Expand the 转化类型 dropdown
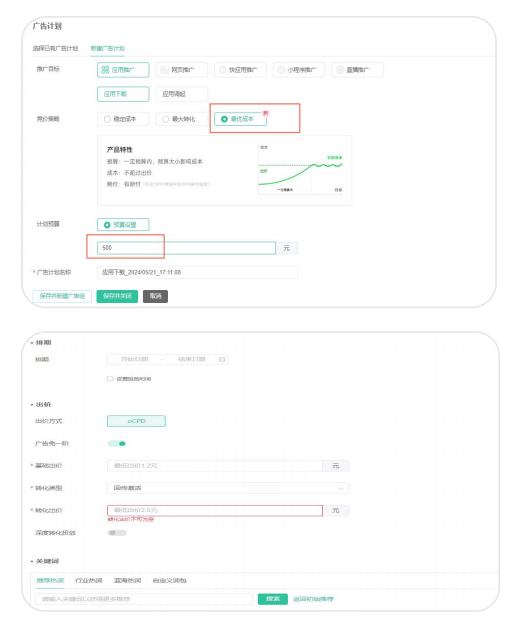Image resolution: width=518 pixels, height=632 pixels. tap(228, 488)
